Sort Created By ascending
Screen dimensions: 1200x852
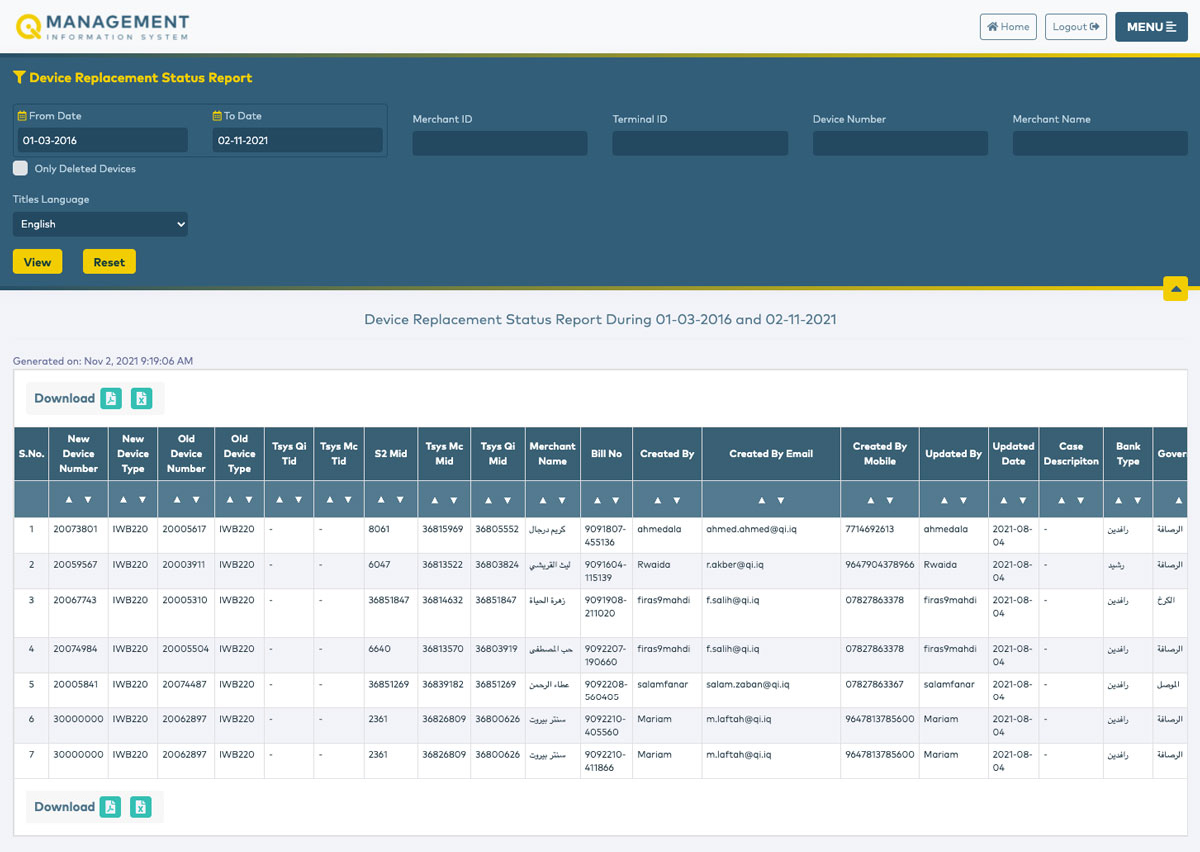657,499
